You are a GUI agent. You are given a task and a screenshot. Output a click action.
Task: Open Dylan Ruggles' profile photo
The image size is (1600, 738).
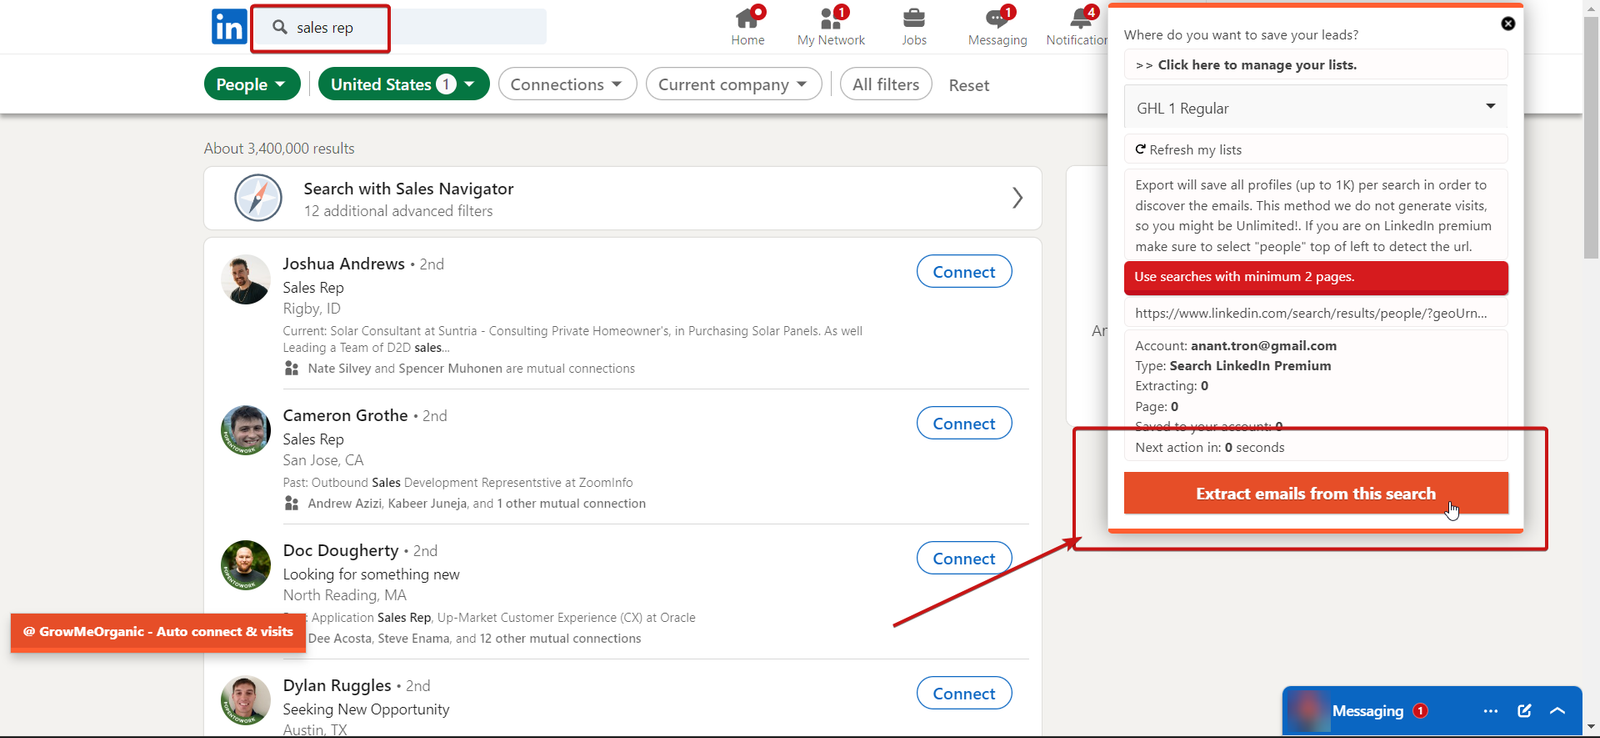coord(246,700)
